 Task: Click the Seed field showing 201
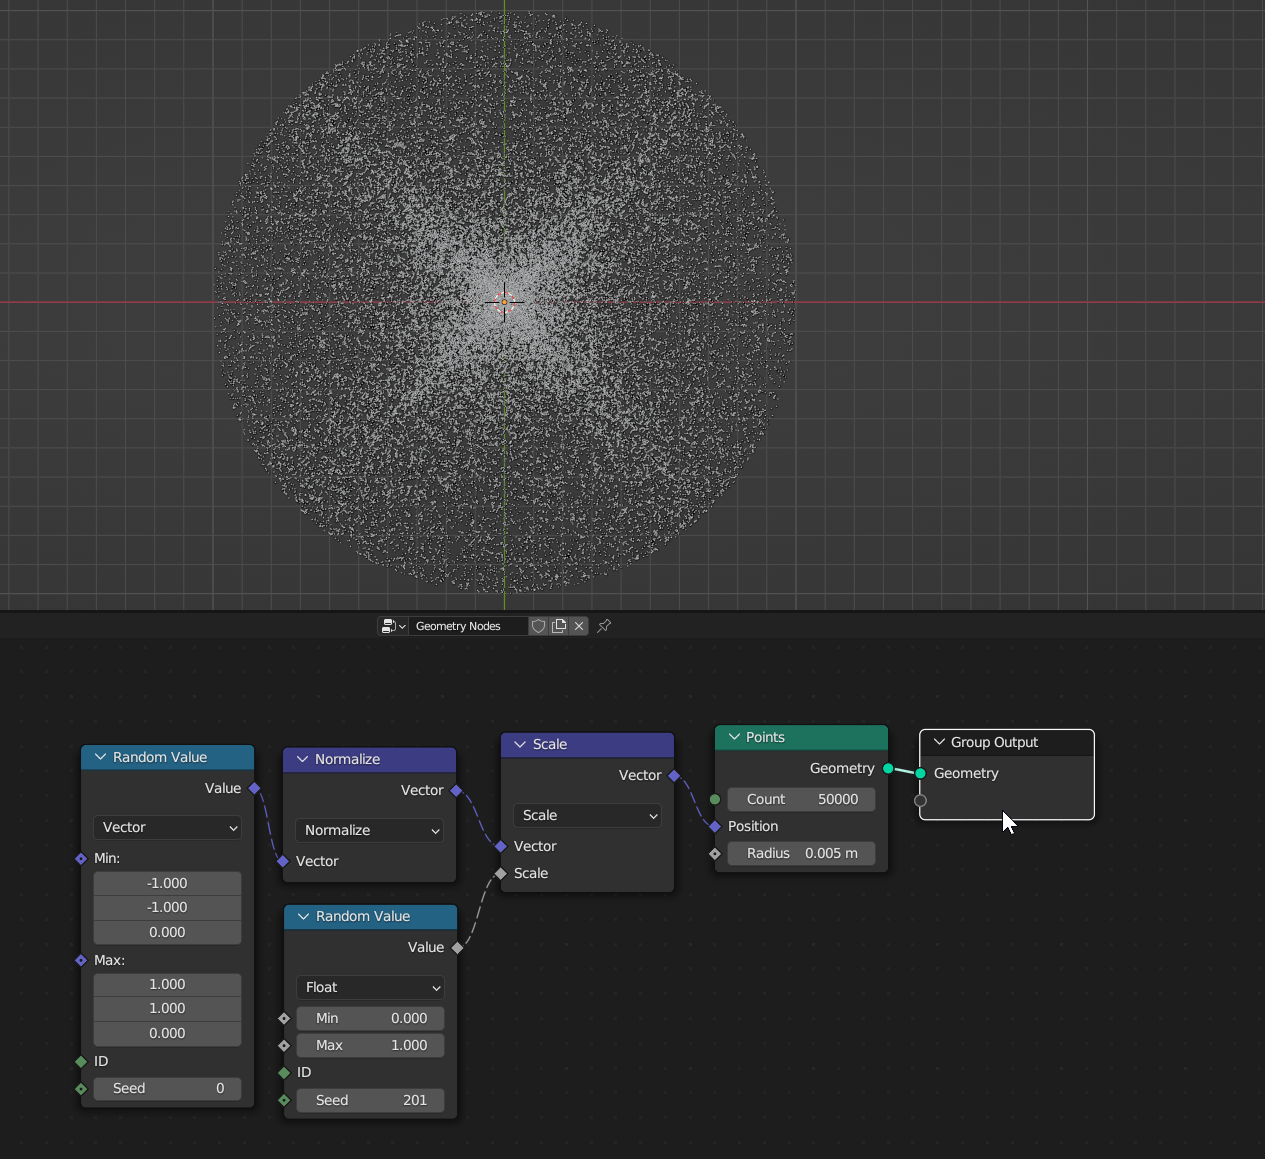click(370, 1100)
